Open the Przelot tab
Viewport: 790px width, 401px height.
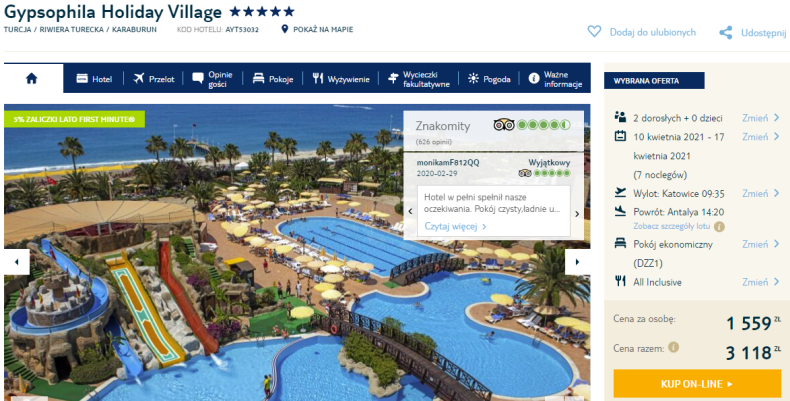[x=154, y=79]
